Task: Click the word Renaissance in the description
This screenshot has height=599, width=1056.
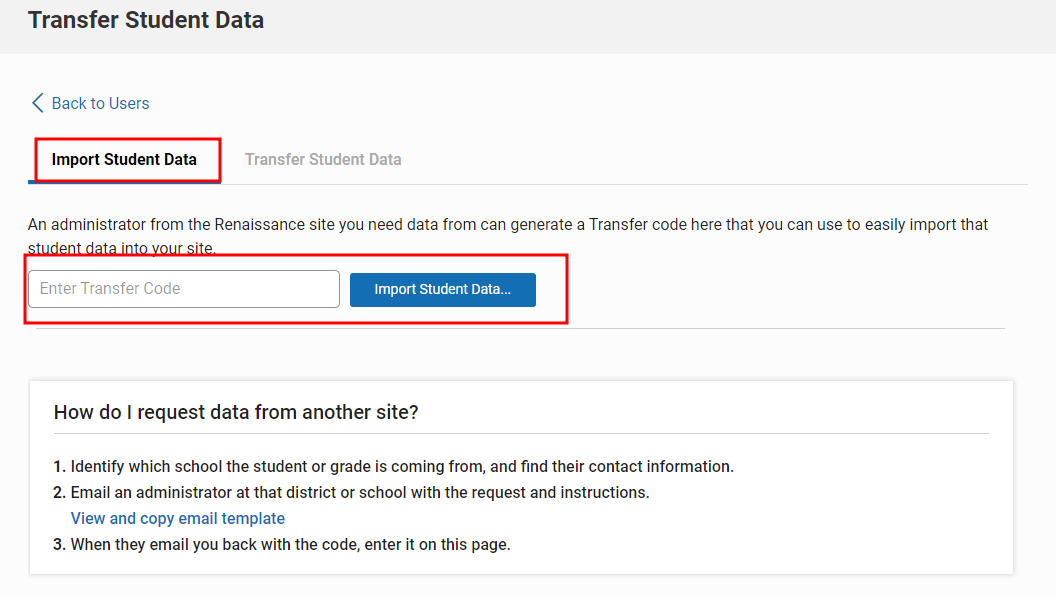Action: coord(274,224)
